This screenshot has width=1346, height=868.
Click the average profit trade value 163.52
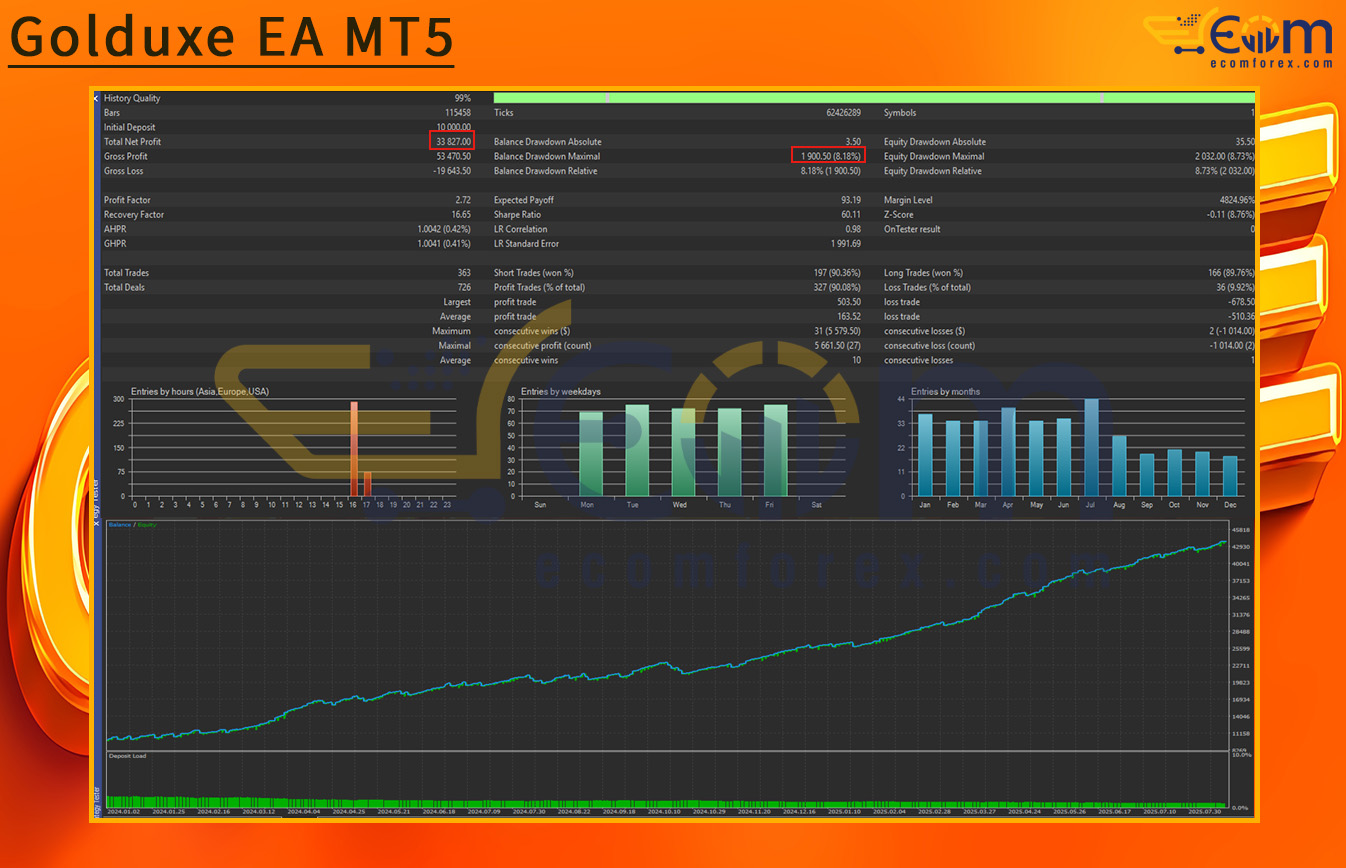tap(849, 317)
